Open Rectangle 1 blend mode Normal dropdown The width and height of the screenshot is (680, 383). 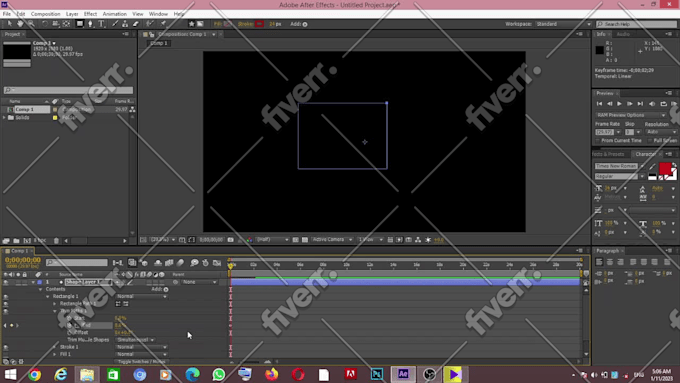[x=141, y=296]
